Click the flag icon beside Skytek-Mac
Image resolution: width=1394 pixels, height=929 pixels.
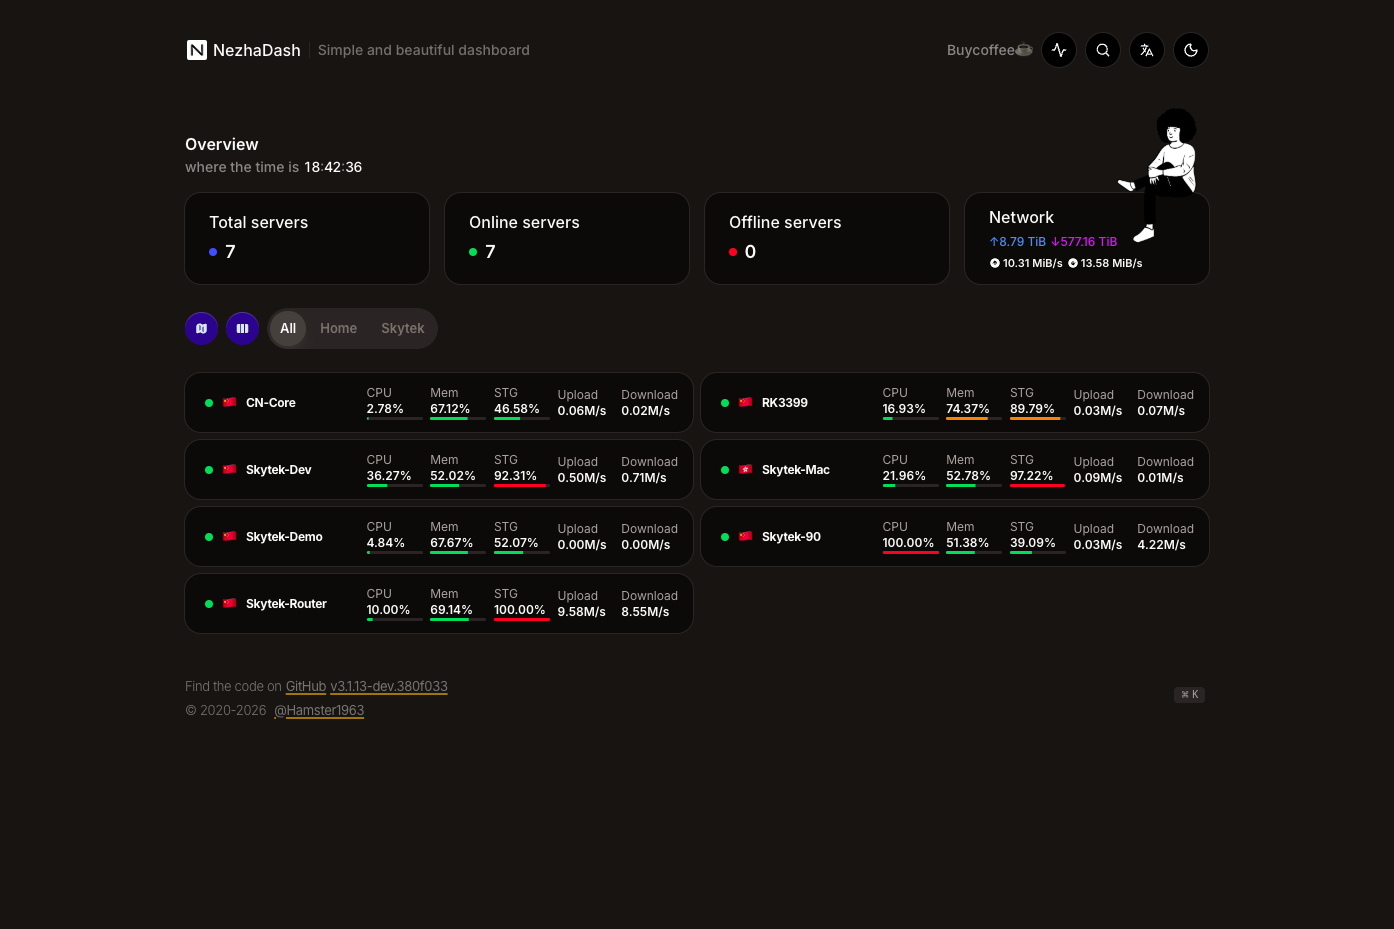(745, 469)
